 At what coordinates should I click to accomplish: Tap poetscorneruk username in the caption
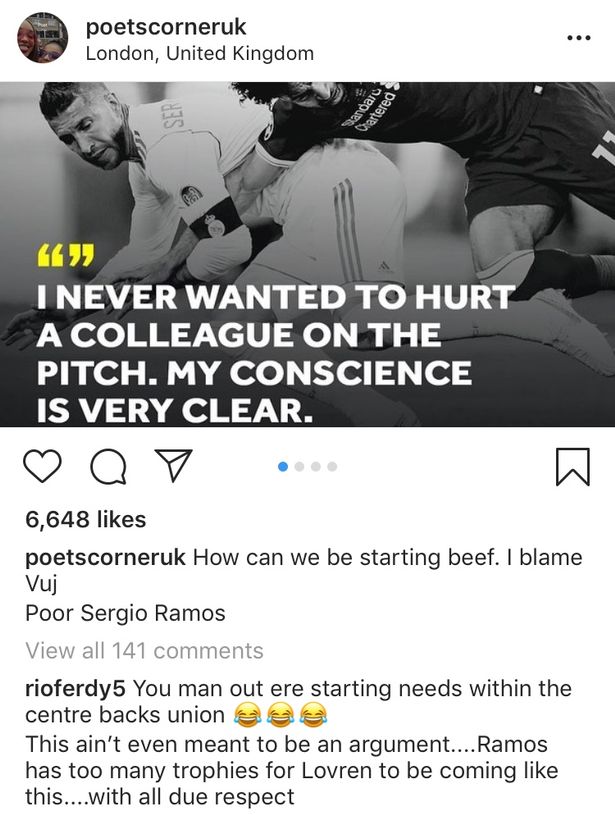point(105,558)
